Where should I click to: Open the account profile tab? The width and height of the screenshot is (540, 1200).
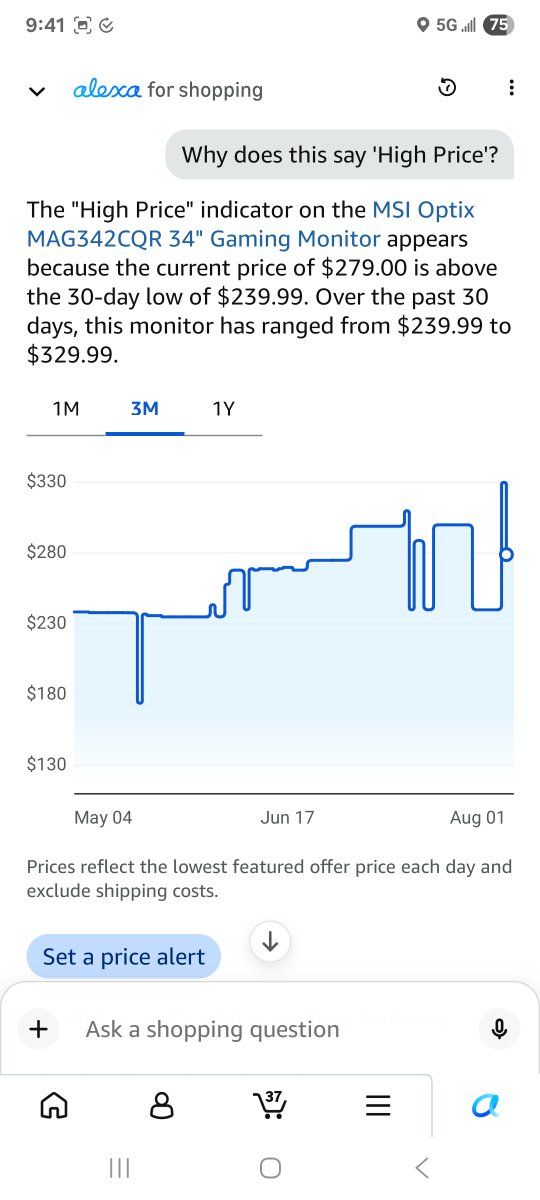[161, 1105]
